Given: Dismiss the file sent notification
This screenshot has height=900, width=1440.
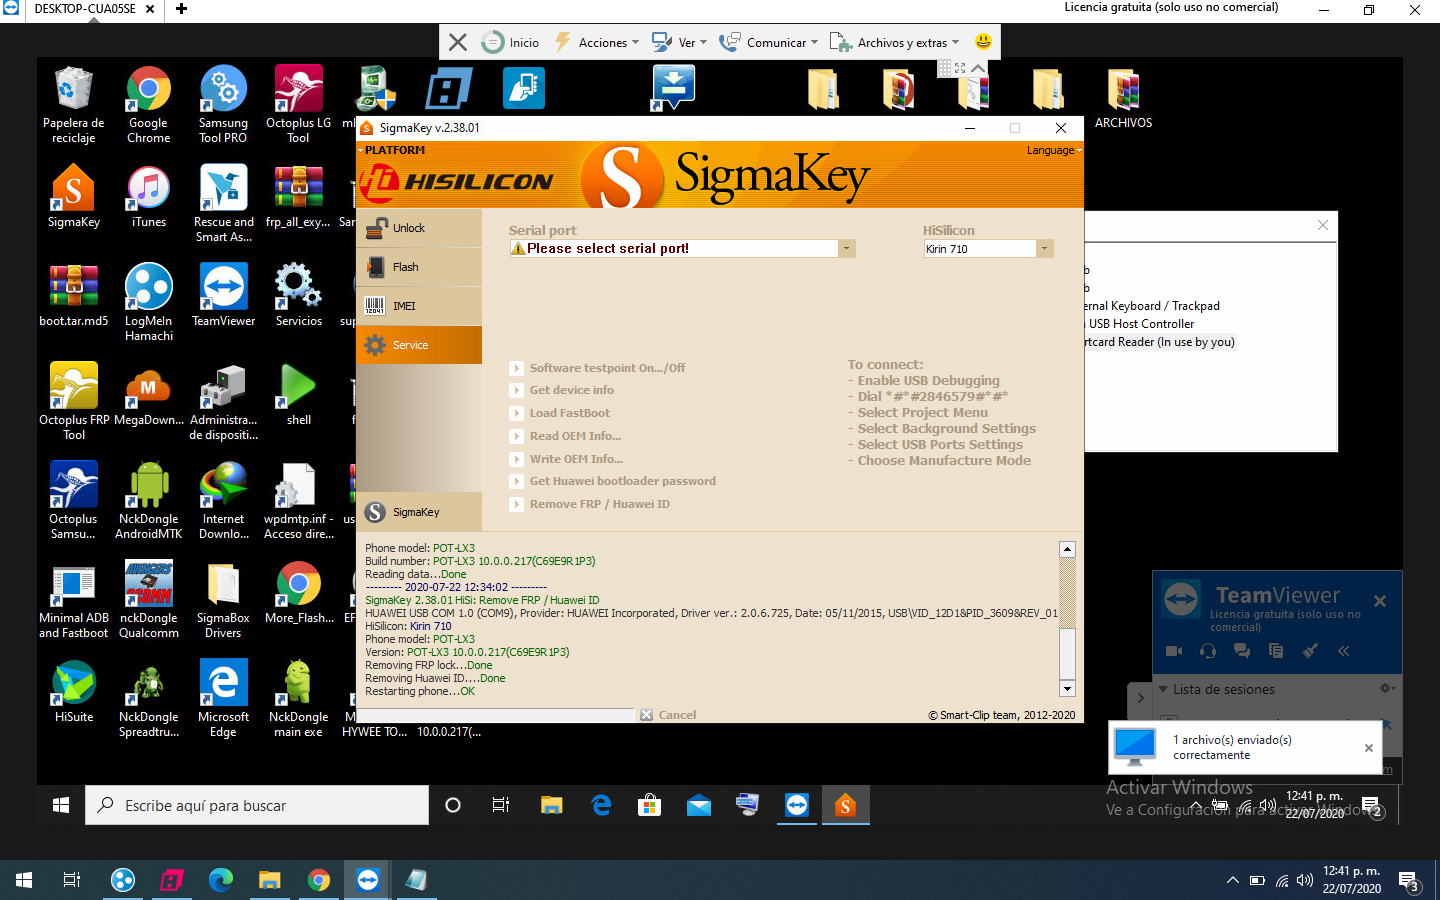Looking at the screenshot, I should point(1369,748).
